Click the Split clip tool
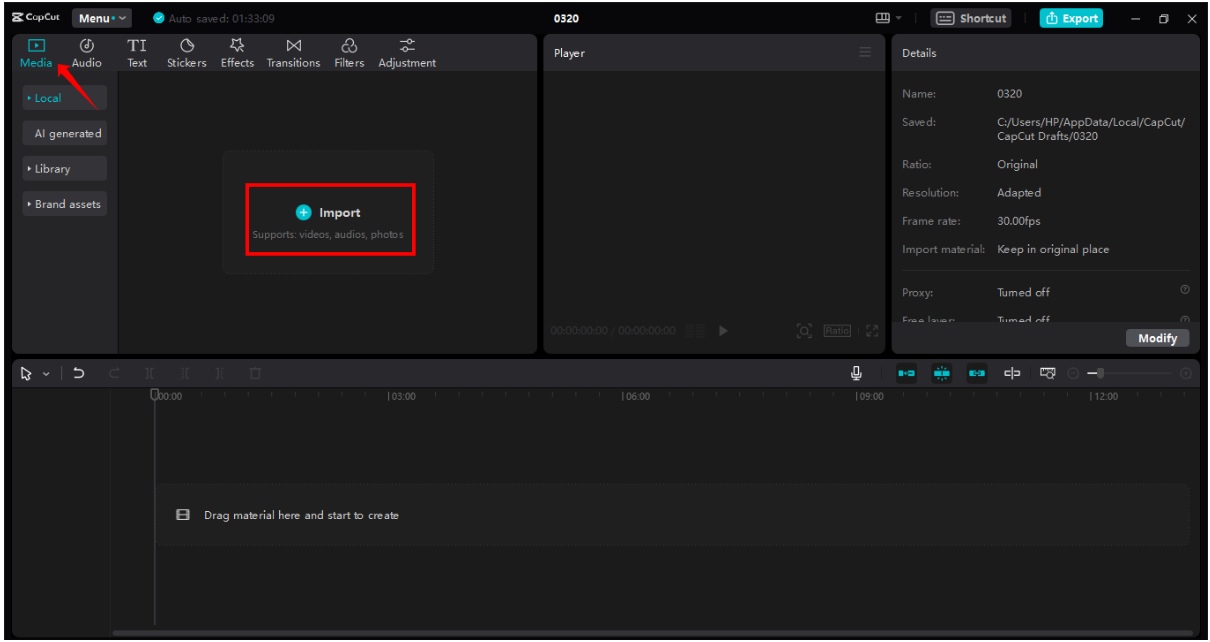The height and width of the screenshot is (642, 1210). [150, 373]
